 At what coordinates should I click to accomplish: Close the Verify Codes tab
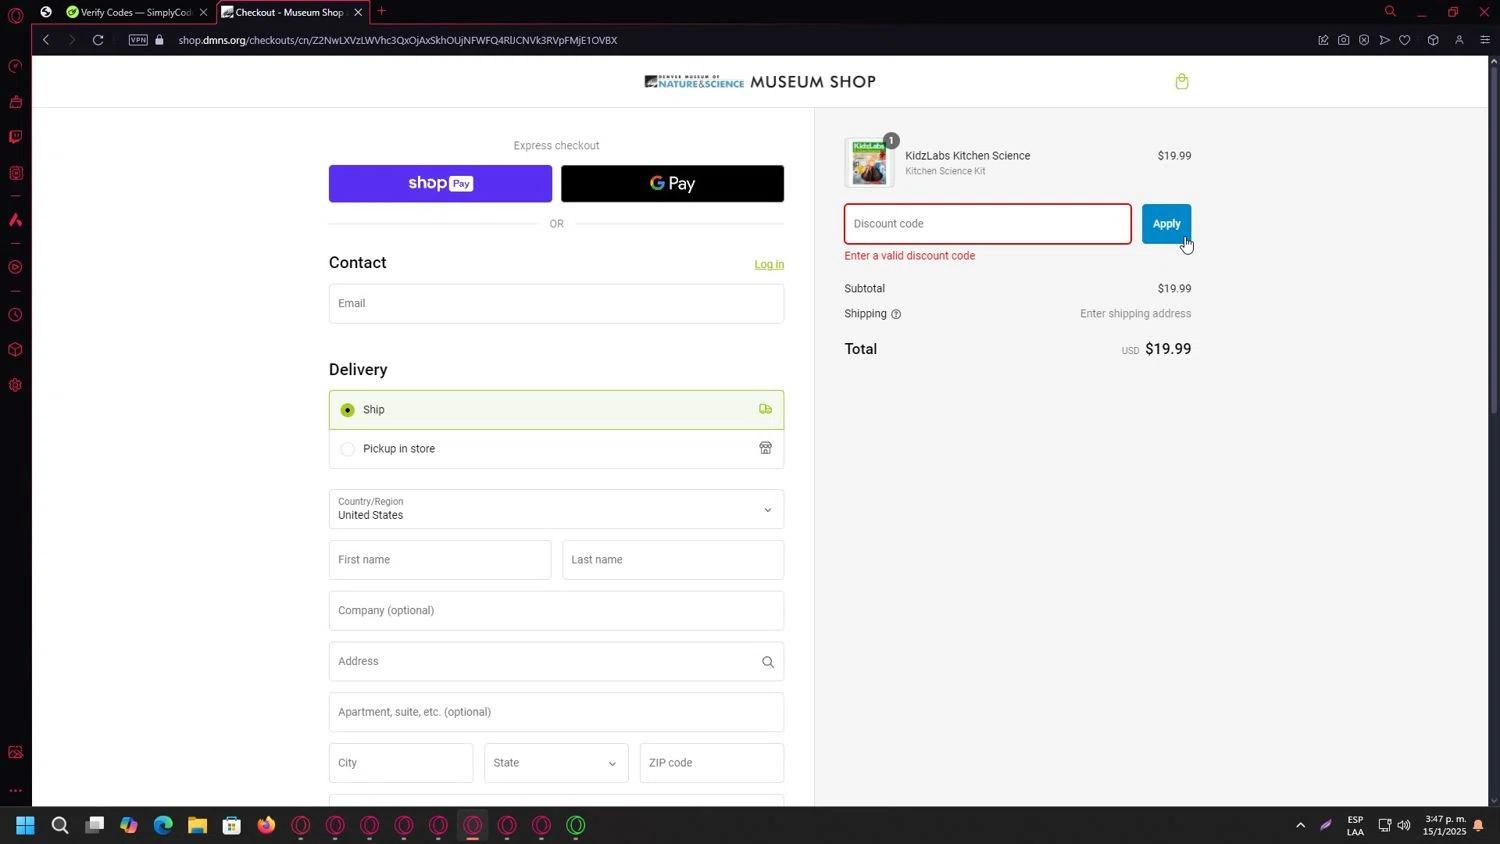point(204,12)
